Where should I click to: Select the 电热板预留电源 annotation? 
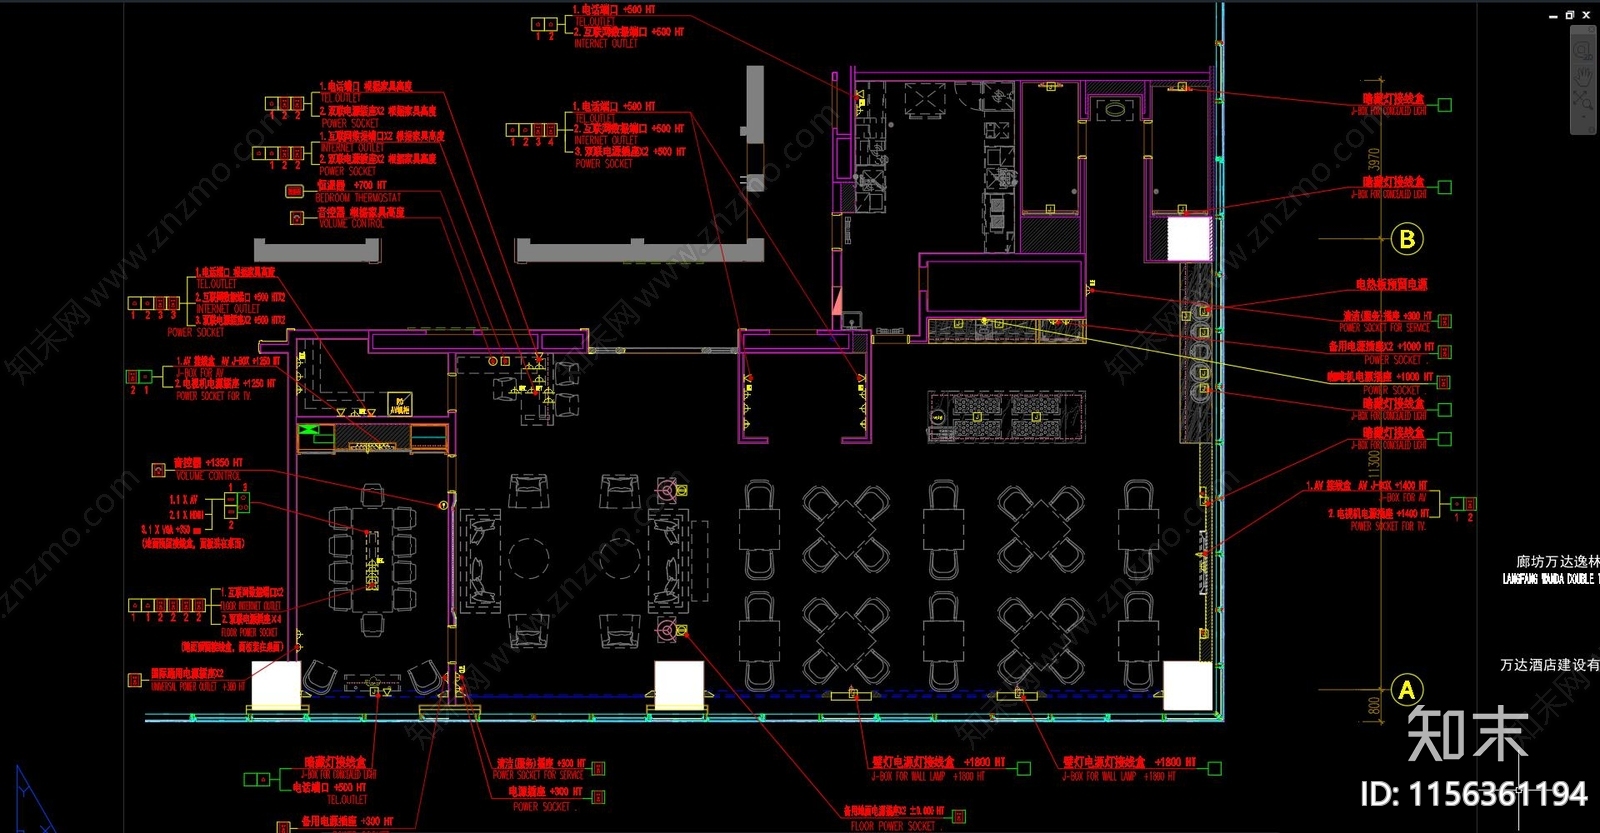1391,285
